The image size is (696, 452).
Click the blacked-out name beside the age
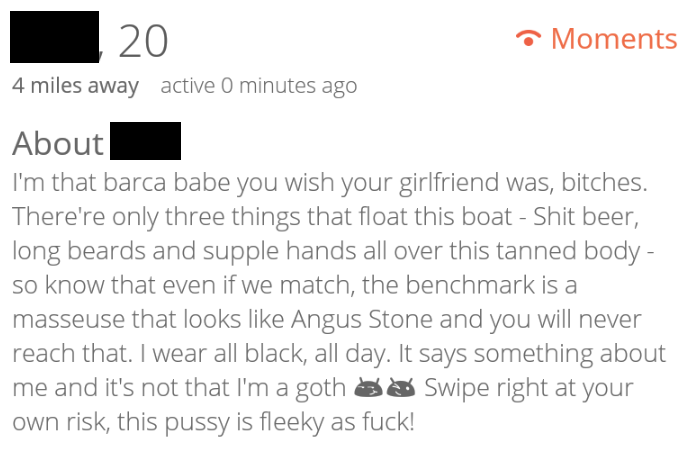click(54, 37)
